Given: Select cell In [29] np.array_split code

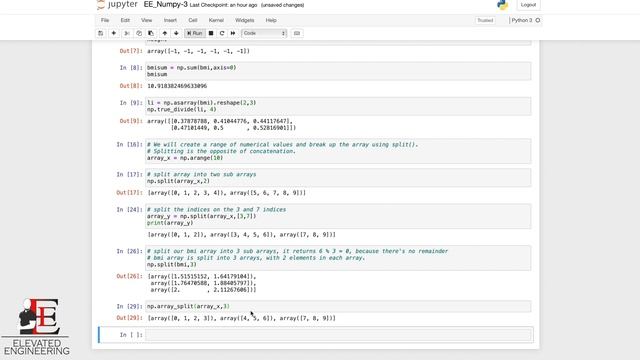Looking at the screenshot, I should coord(338,306).
